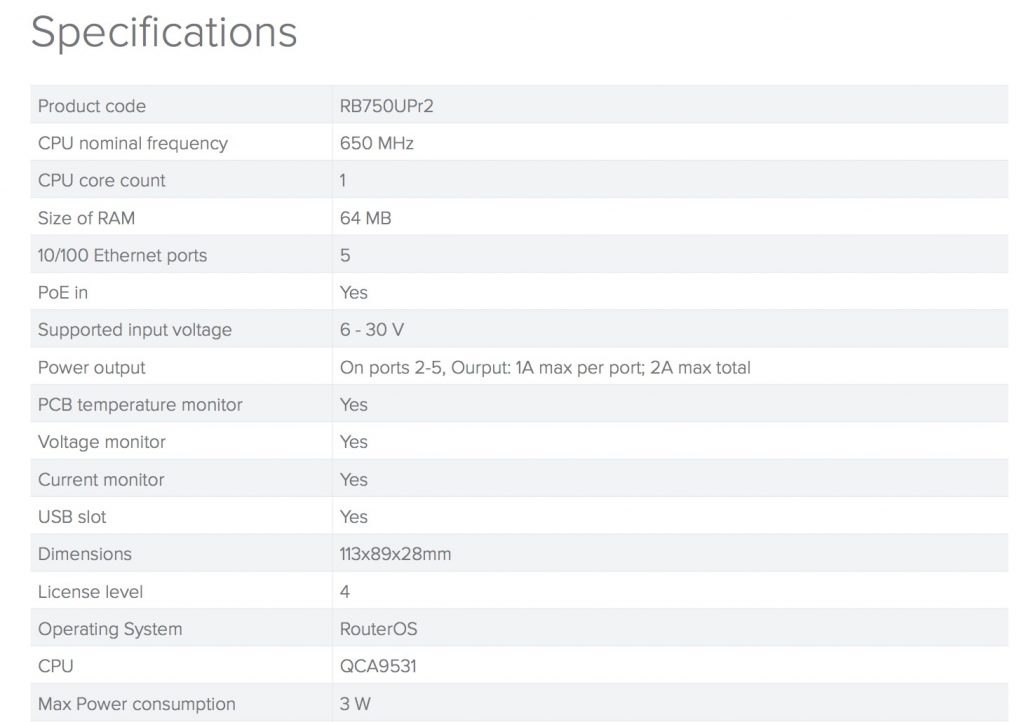Click the product code value RB750UPr2
This screenshot has height=722, width=1024.
[387, 106]
